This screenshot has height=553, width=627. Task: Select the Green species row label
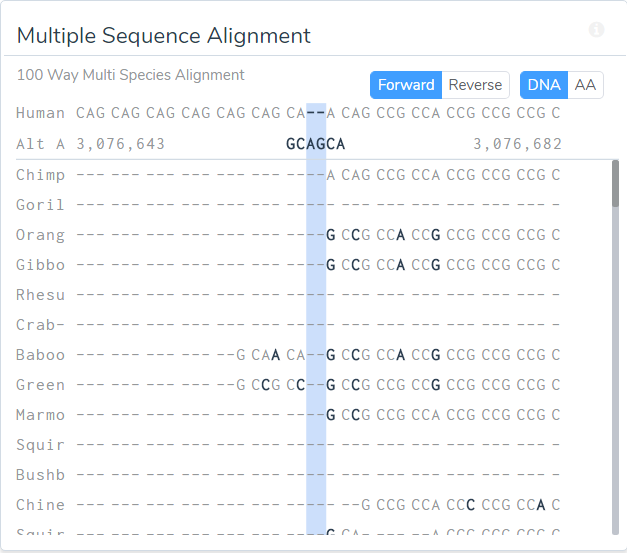pyautogui.click(x=41, y=385)
